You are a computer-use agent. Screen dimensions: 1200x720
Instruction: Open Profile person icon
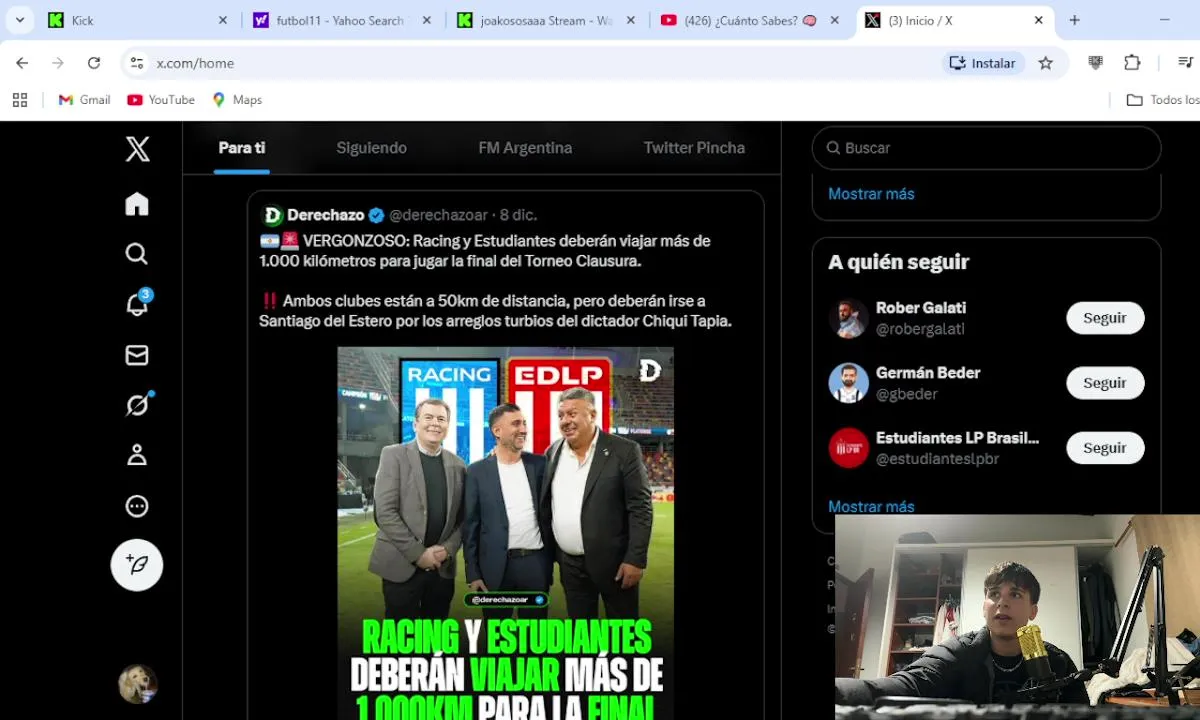137,455
